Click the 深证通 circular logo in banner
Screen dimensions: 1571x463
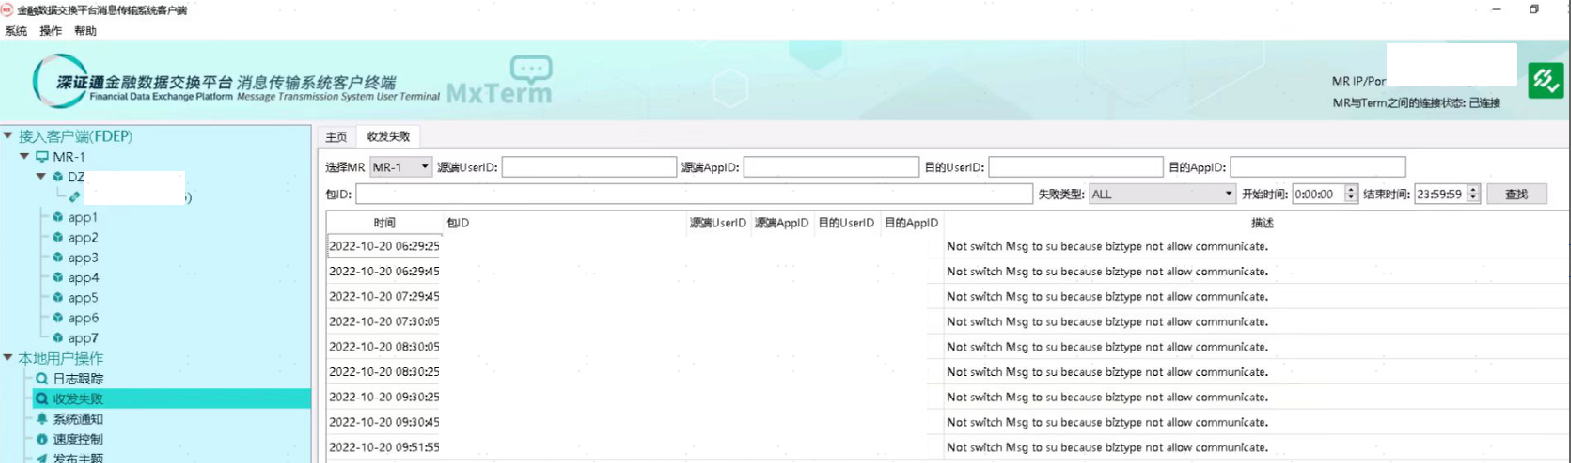pos(60,81)
